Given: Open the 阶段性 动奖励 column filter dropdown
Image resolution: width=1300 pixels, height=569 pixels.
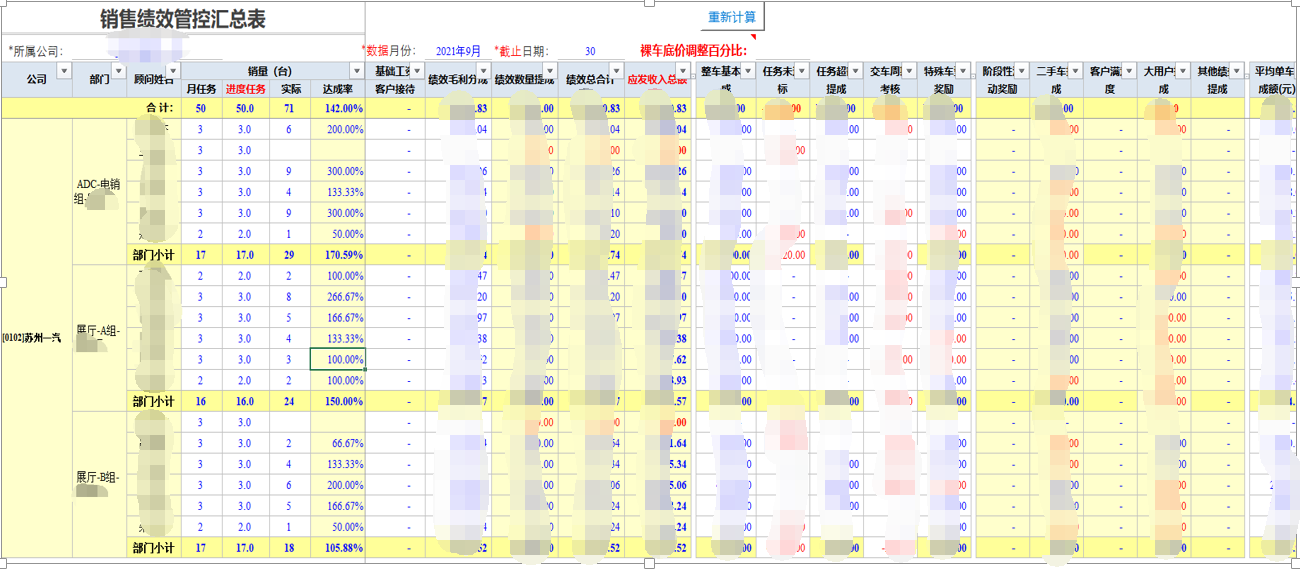Looking at the screenshot, I should point(1021,70).
